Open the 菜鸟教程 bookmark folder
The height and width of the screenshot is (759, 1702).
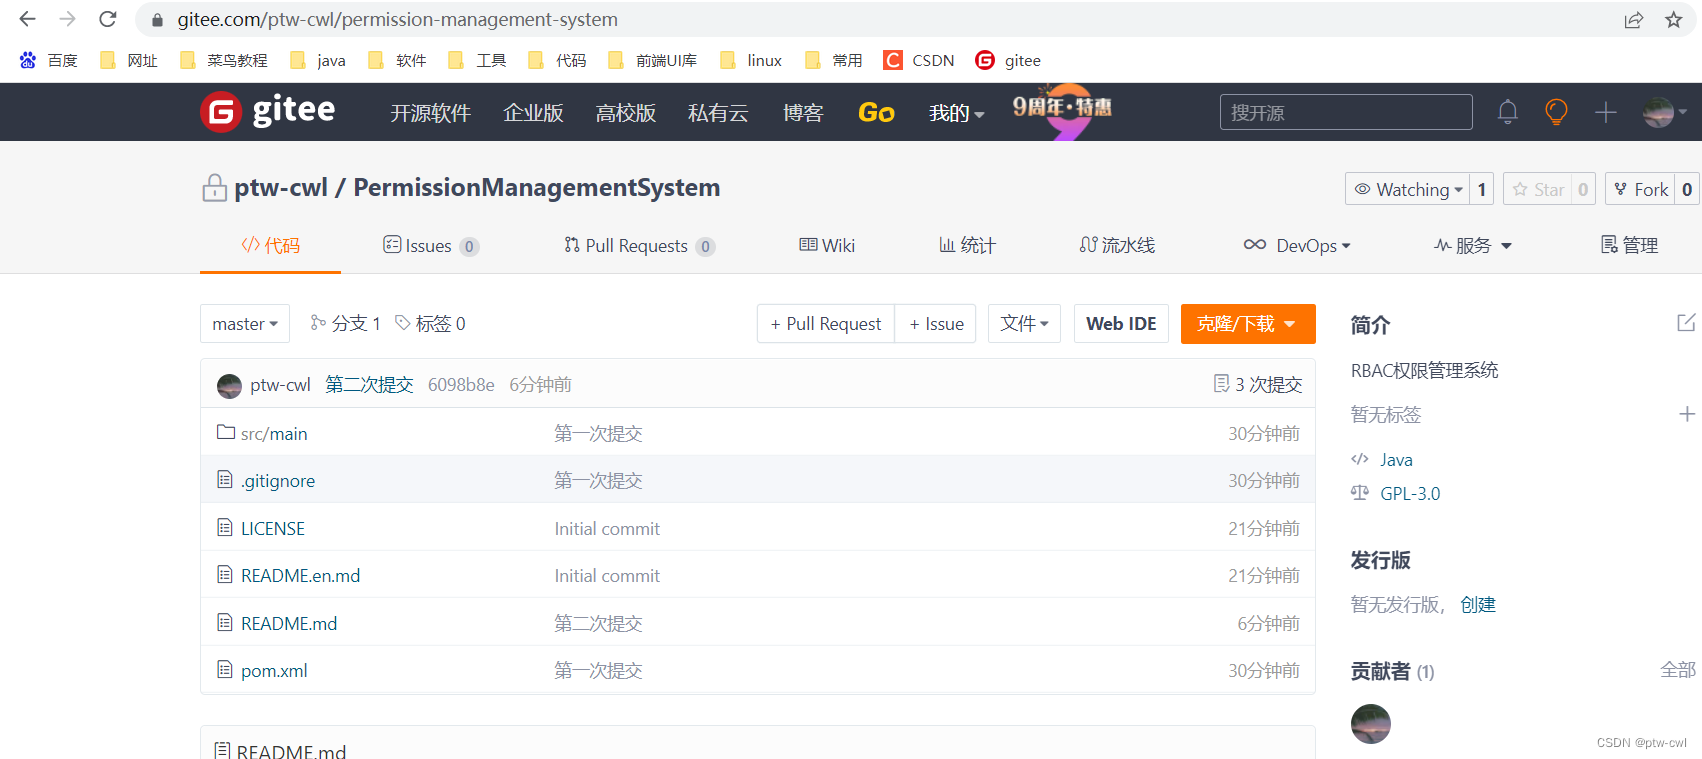[224, 60]
